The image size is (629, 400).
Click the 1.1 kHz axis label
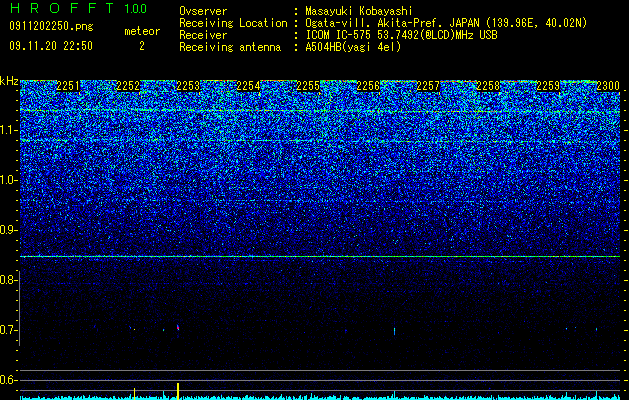(x=8, y=130)
